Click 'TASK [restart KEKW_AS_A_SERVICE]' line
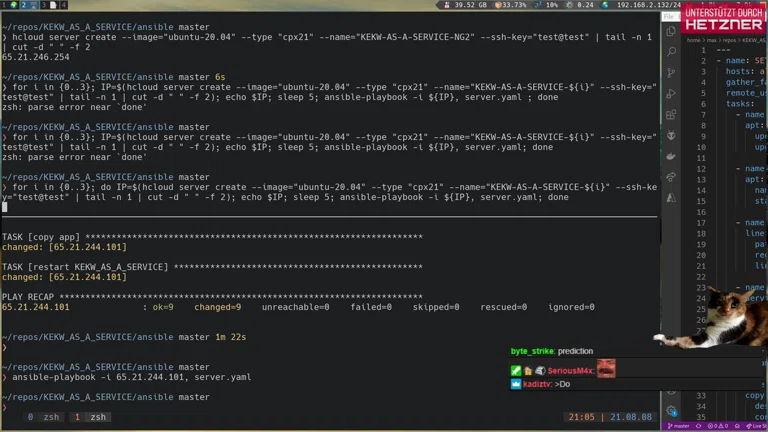 [x=212, y=267]
